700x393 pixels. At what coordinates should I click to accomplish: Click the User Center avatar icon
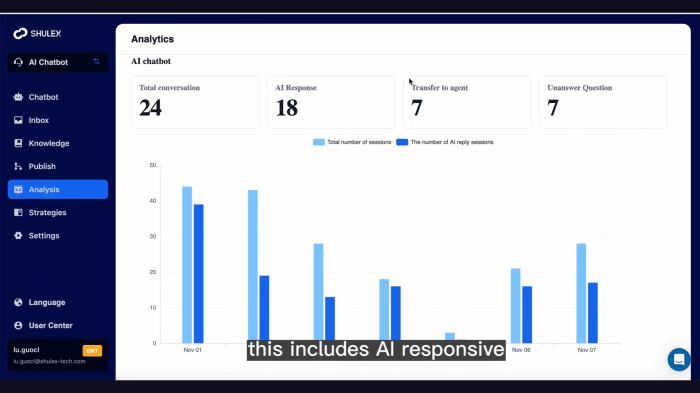click(18, 326)
